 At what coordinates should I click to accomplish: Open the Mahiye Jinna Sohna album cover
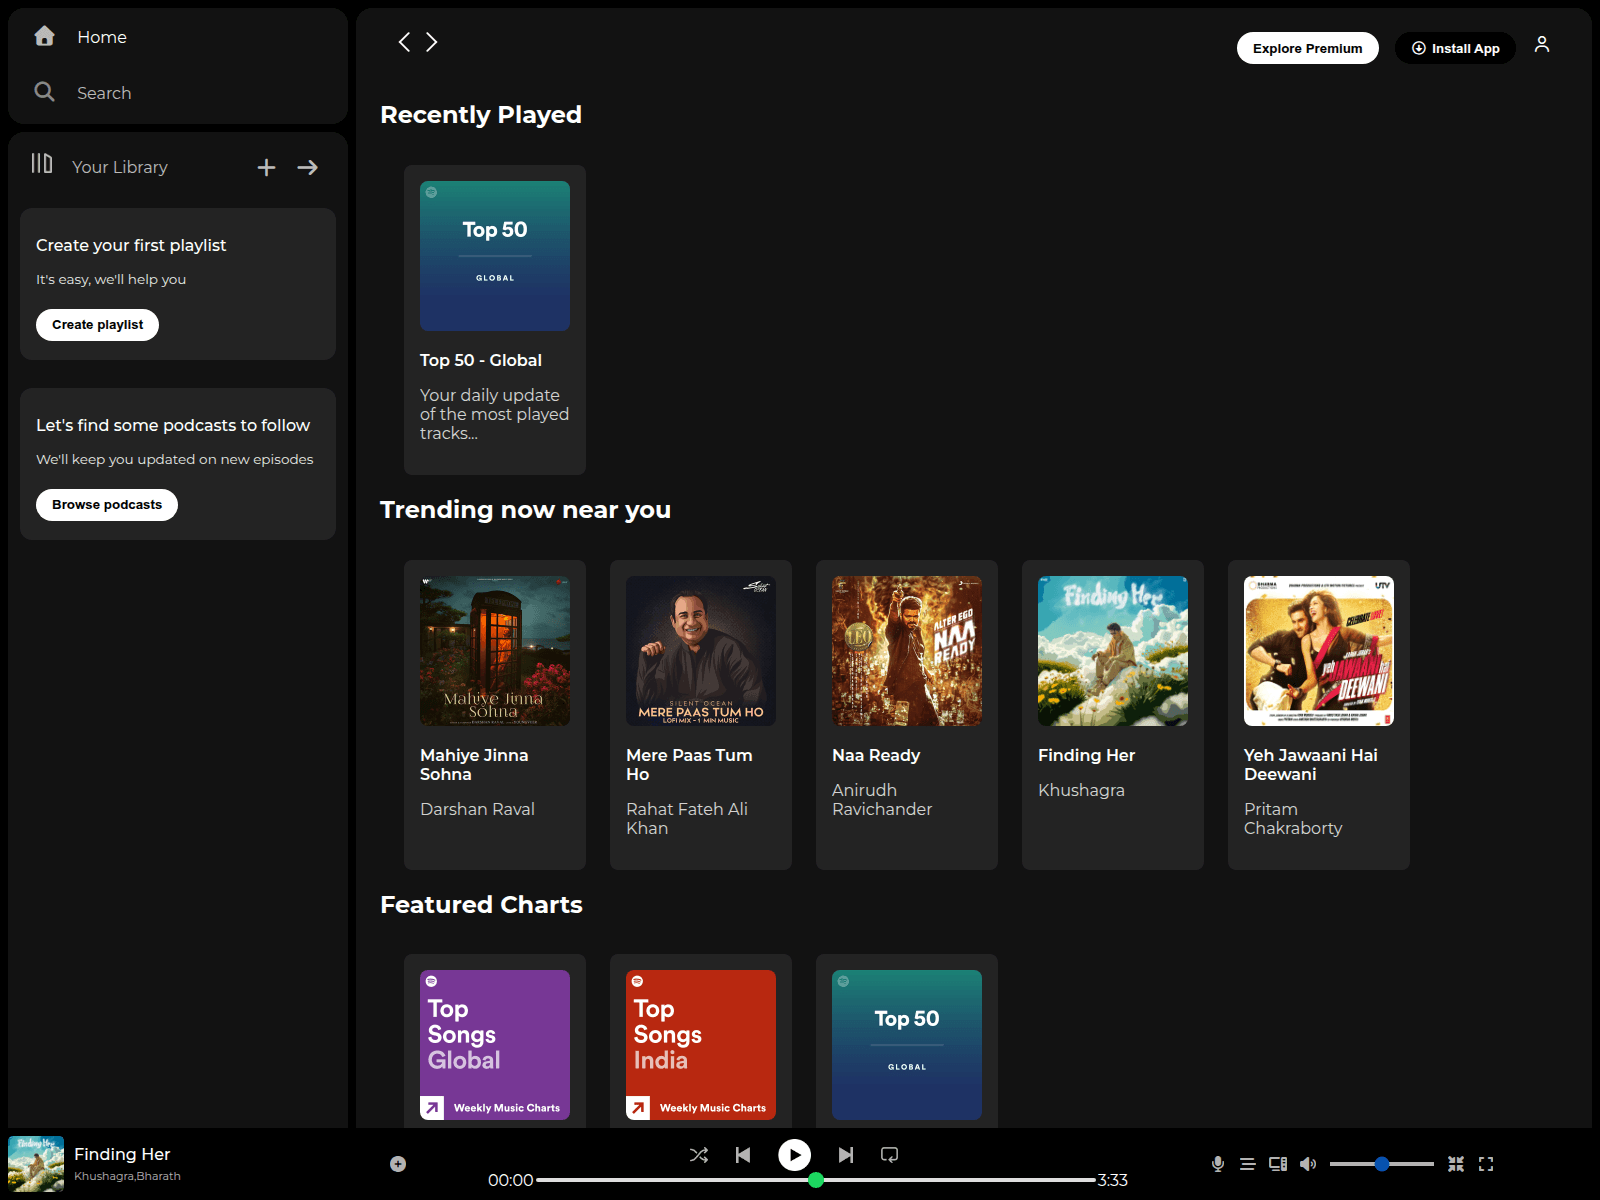click(495, 651)
